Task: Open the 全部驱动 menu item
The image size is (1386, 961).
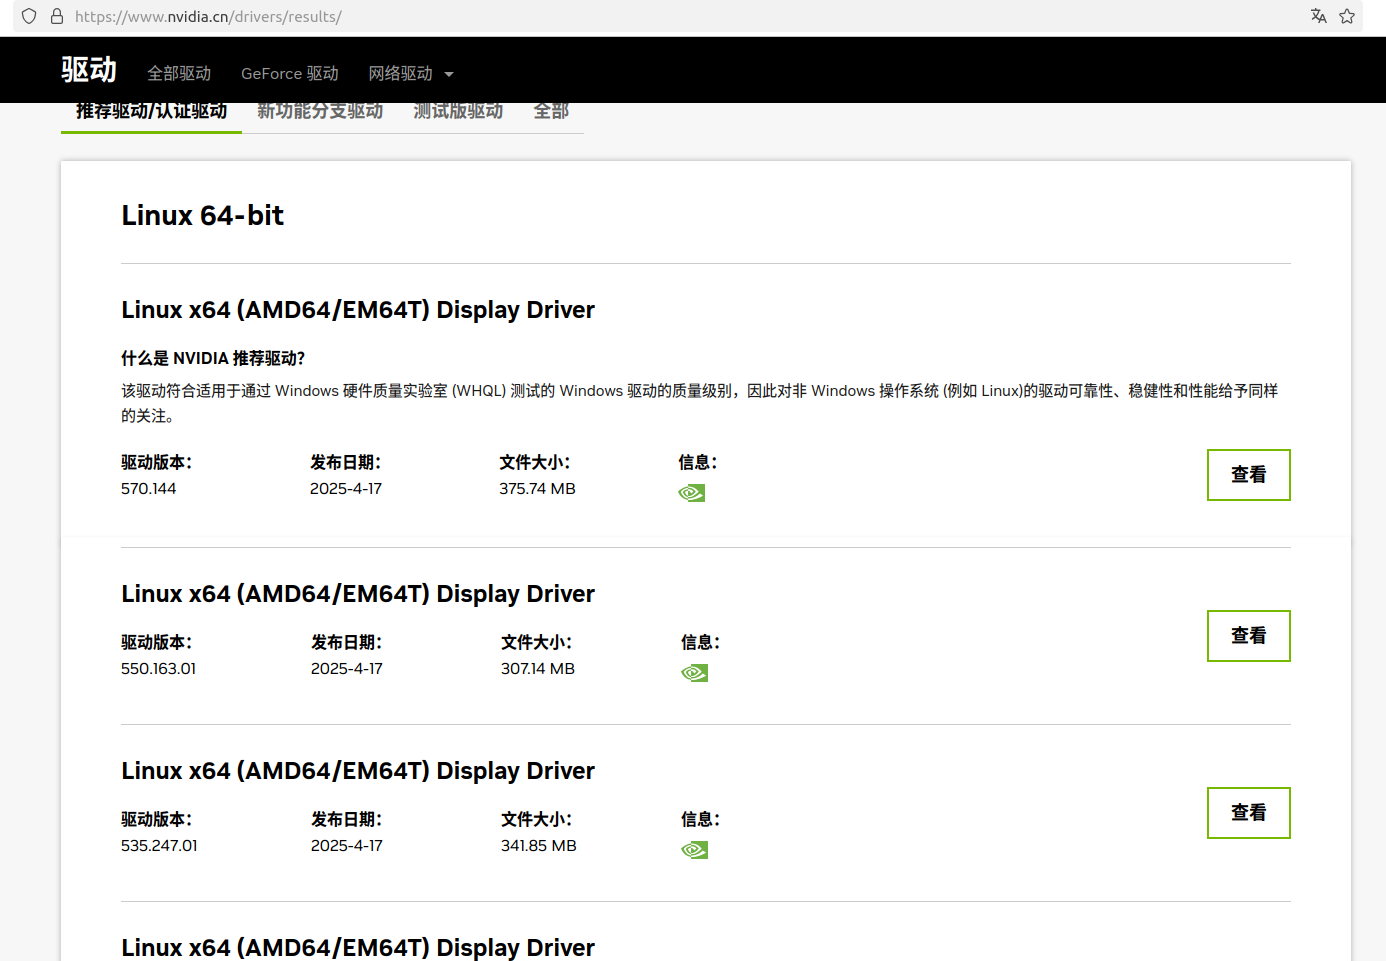Action: click(179, 73)
